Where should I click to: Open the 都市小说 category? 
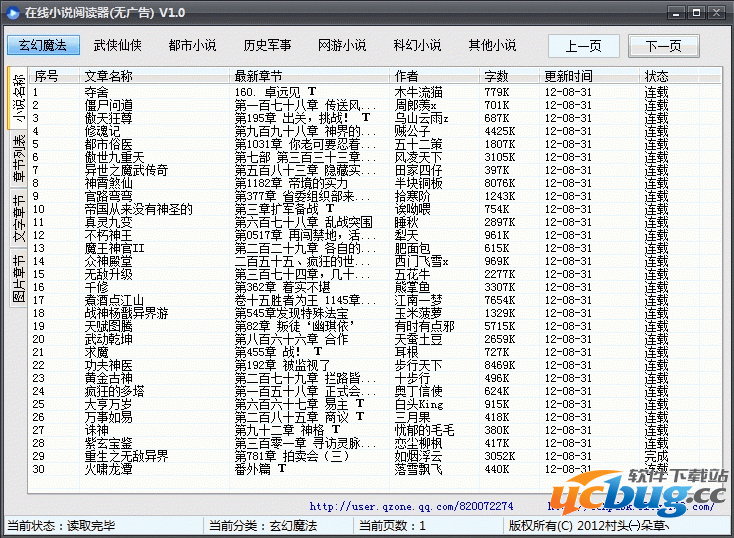(x=192, y=45)
